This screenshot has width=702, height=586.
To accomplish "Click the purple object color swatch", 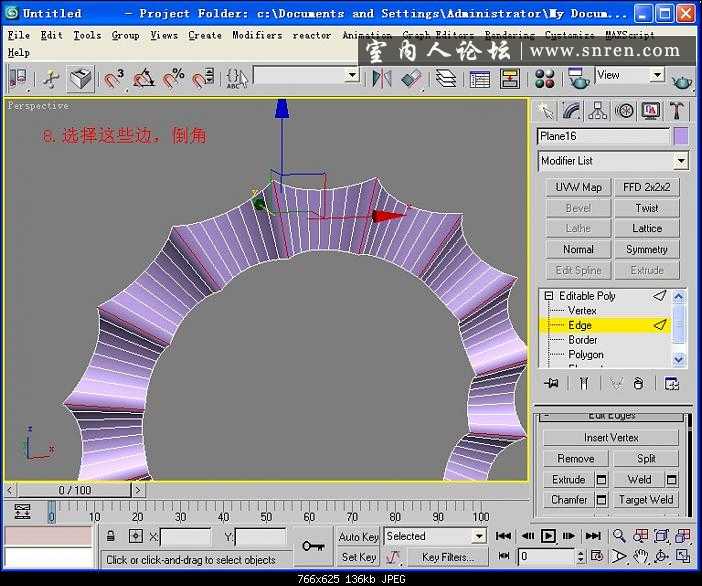I will 681,136.
